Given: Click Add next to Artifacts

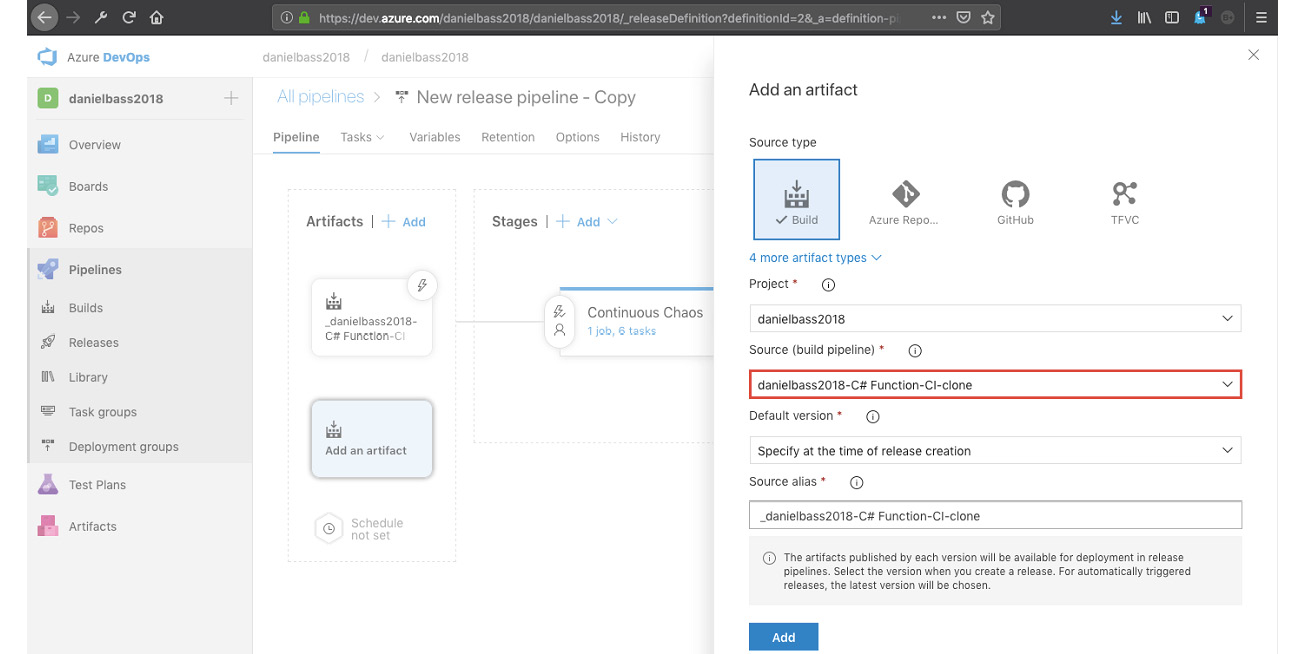Looking at the screenshot, I should (405, 222).
